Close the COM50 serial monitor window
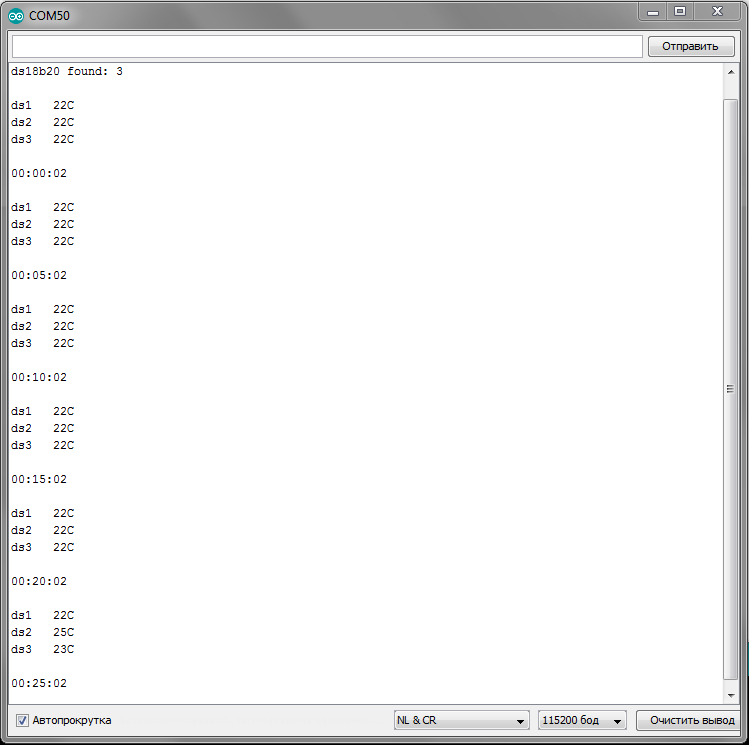Image resolution: width=749 pixels, height=745 pixels. coord(717,11)
